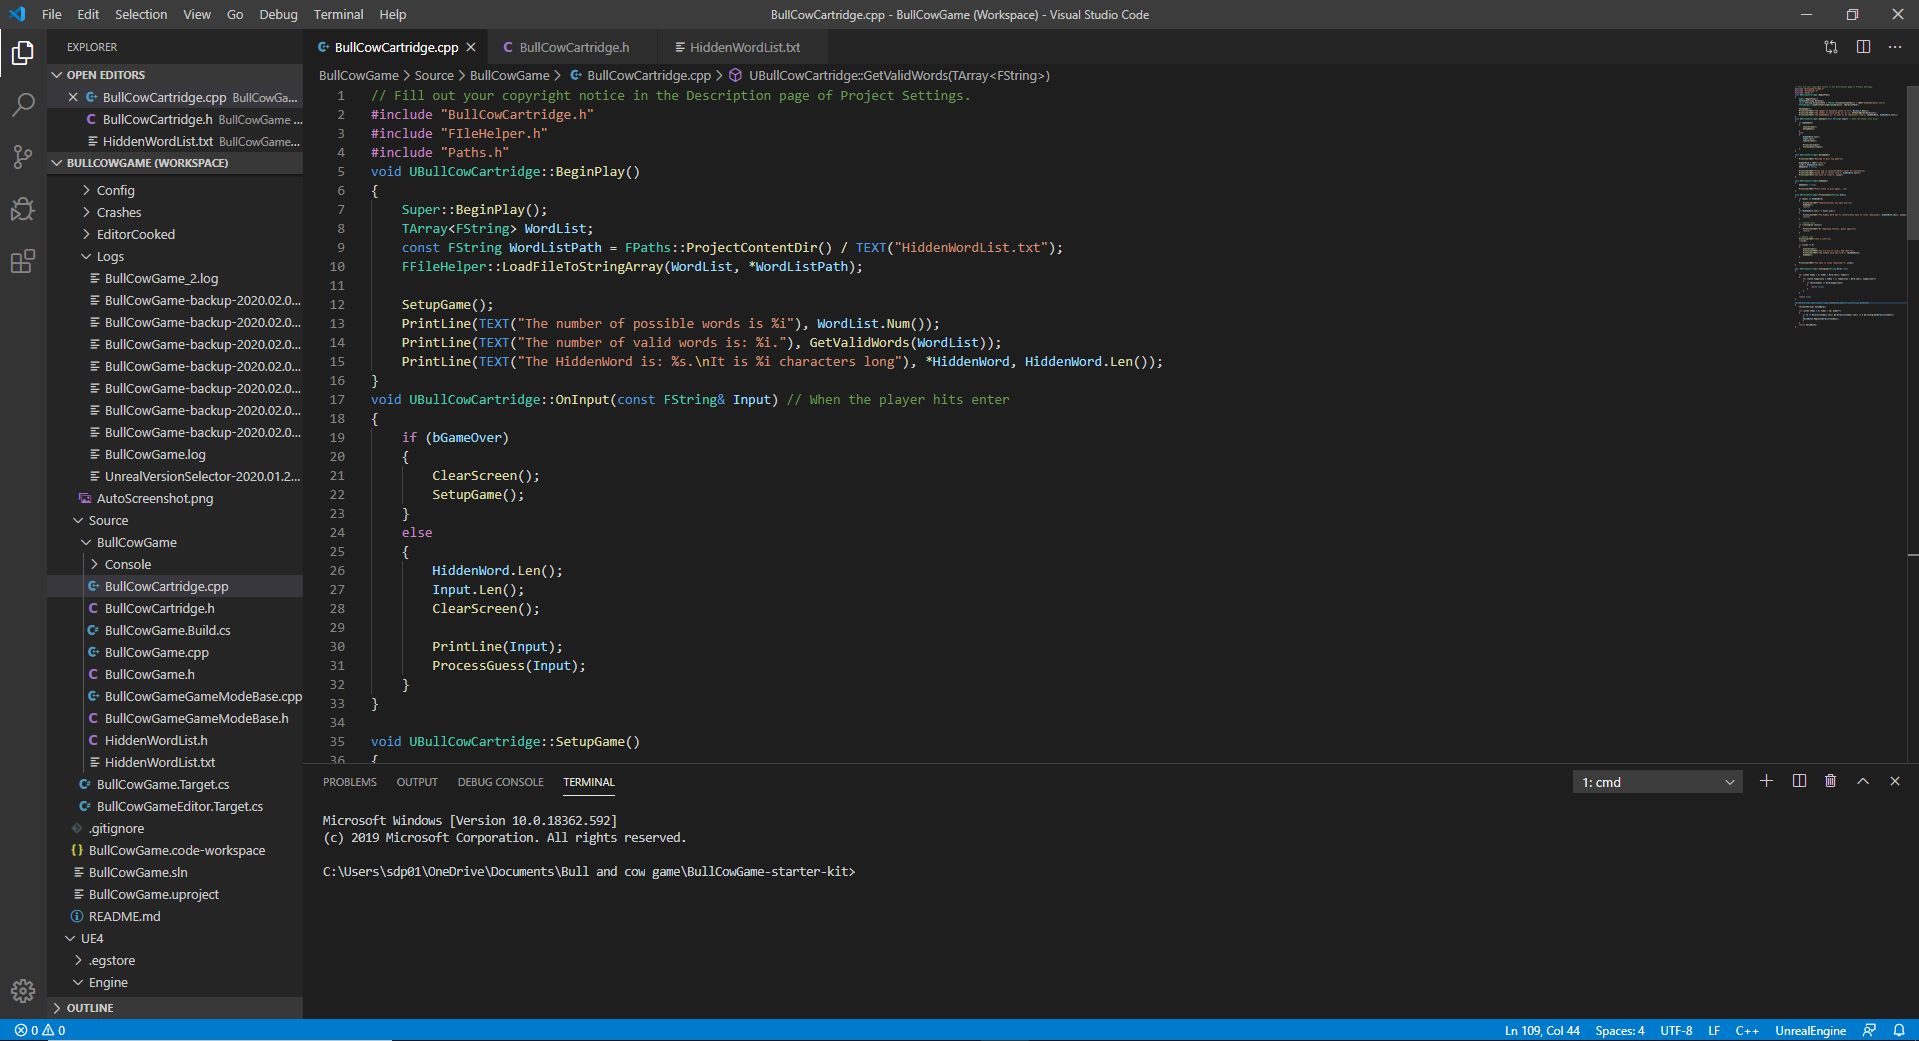Collapse the Logs folder
The image size is (1919, 1041).
[110, 256]
